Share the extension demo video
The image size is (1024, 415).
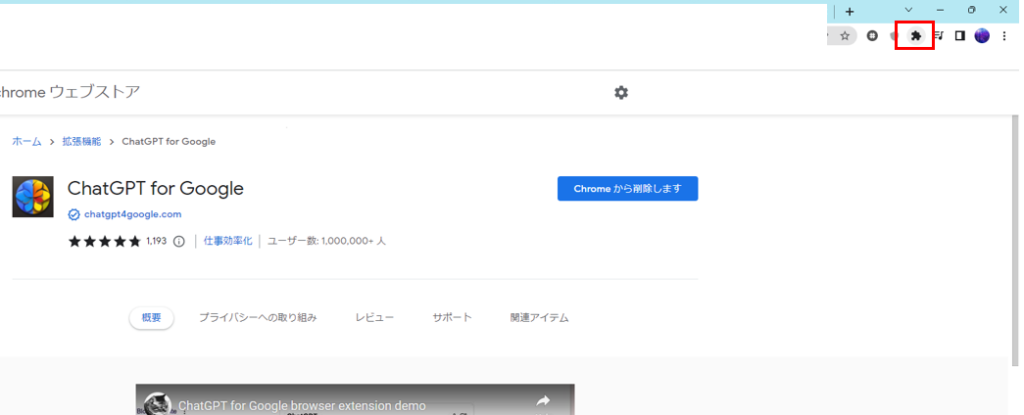point(542,401)
